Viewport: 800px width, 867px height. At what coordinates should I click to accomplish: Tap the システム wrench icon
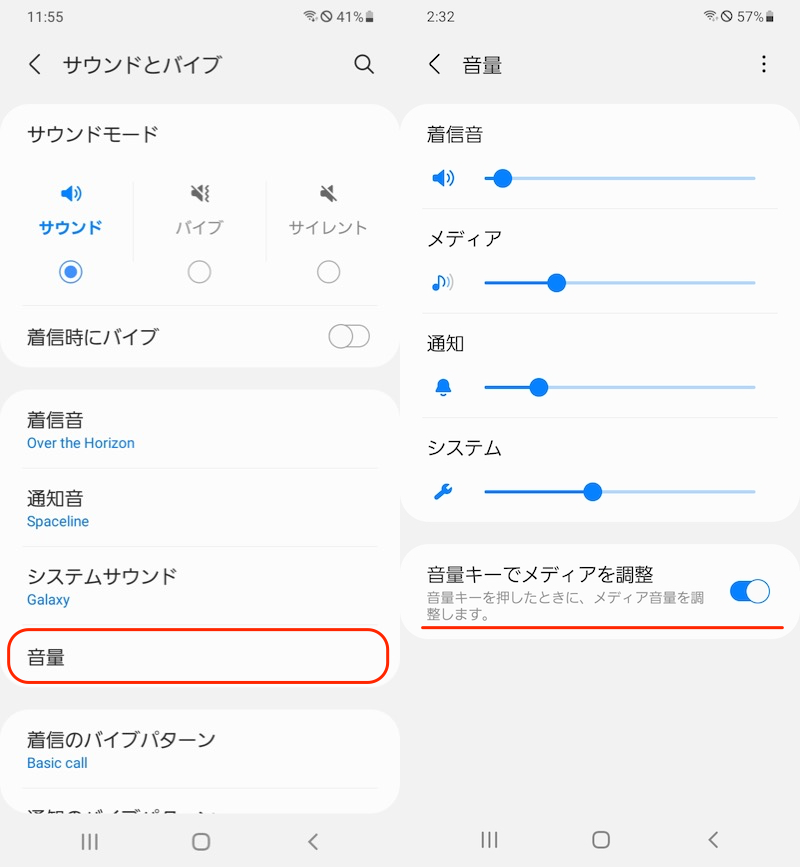tap(443, 492)
